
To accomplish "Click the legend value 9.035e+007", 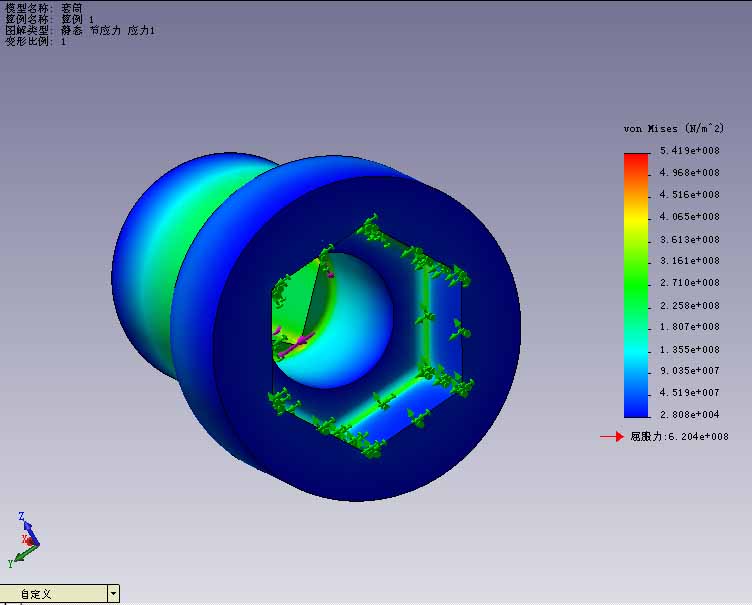I will pos(690,370).
